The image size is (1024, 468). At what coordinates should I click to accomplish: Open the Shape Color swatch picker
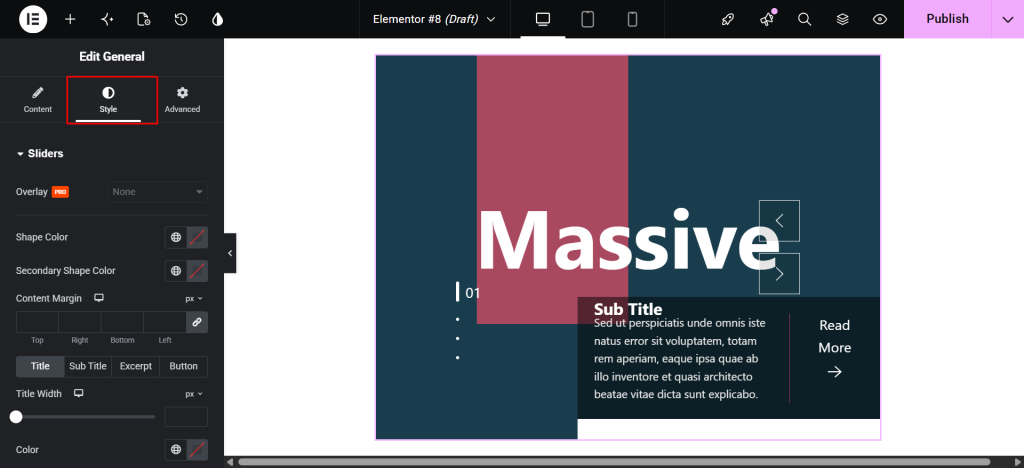(197, 238)
